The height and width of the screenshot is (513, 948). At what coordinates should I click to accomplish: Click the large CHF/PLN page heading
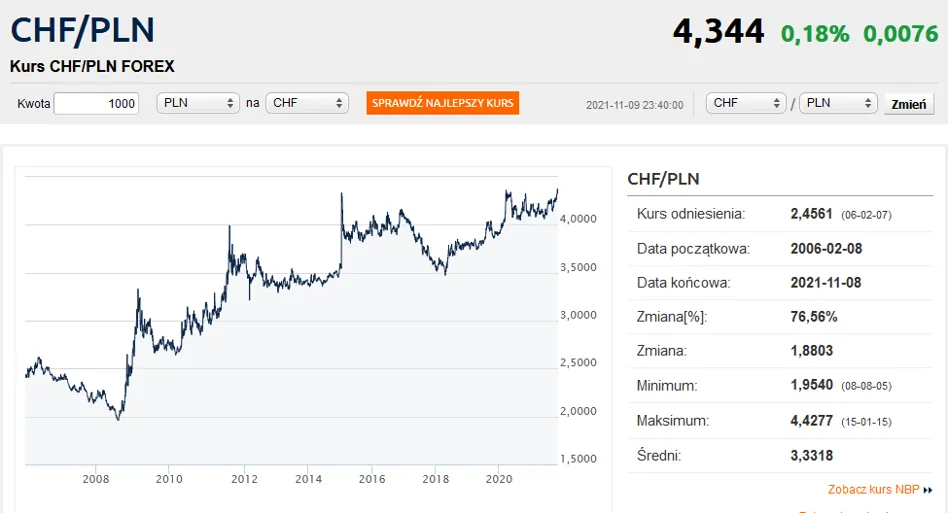pyautogui.click(x=82, y=30)
